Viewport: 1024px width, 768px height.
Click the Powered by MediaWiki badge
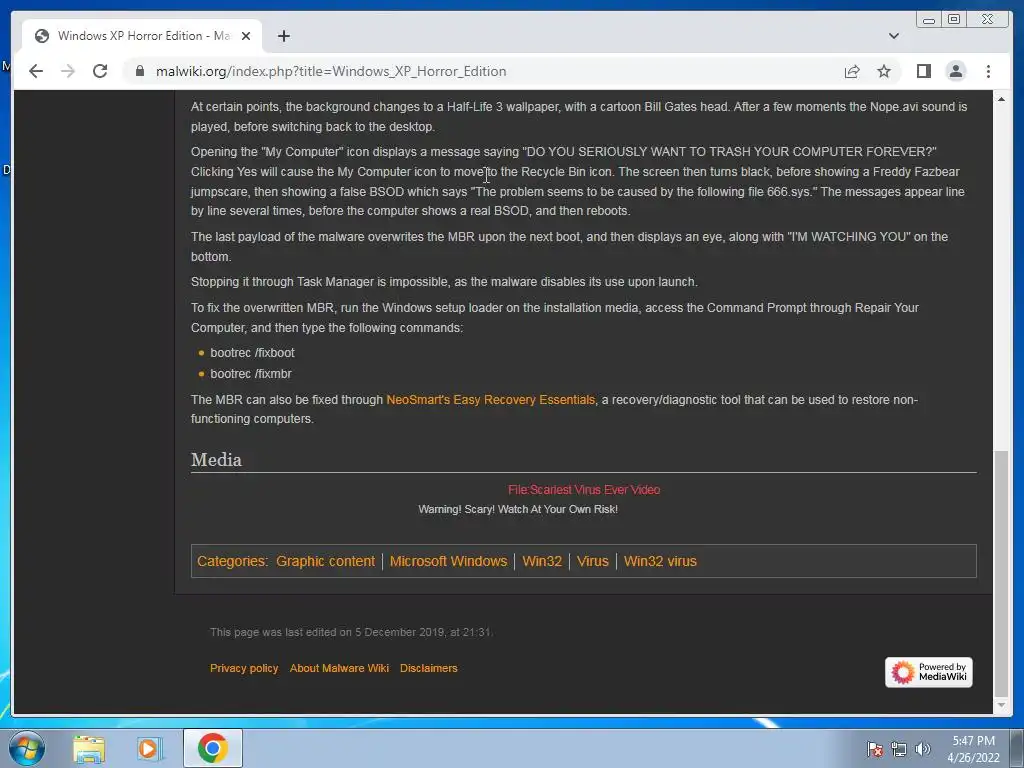click(928, 672)
